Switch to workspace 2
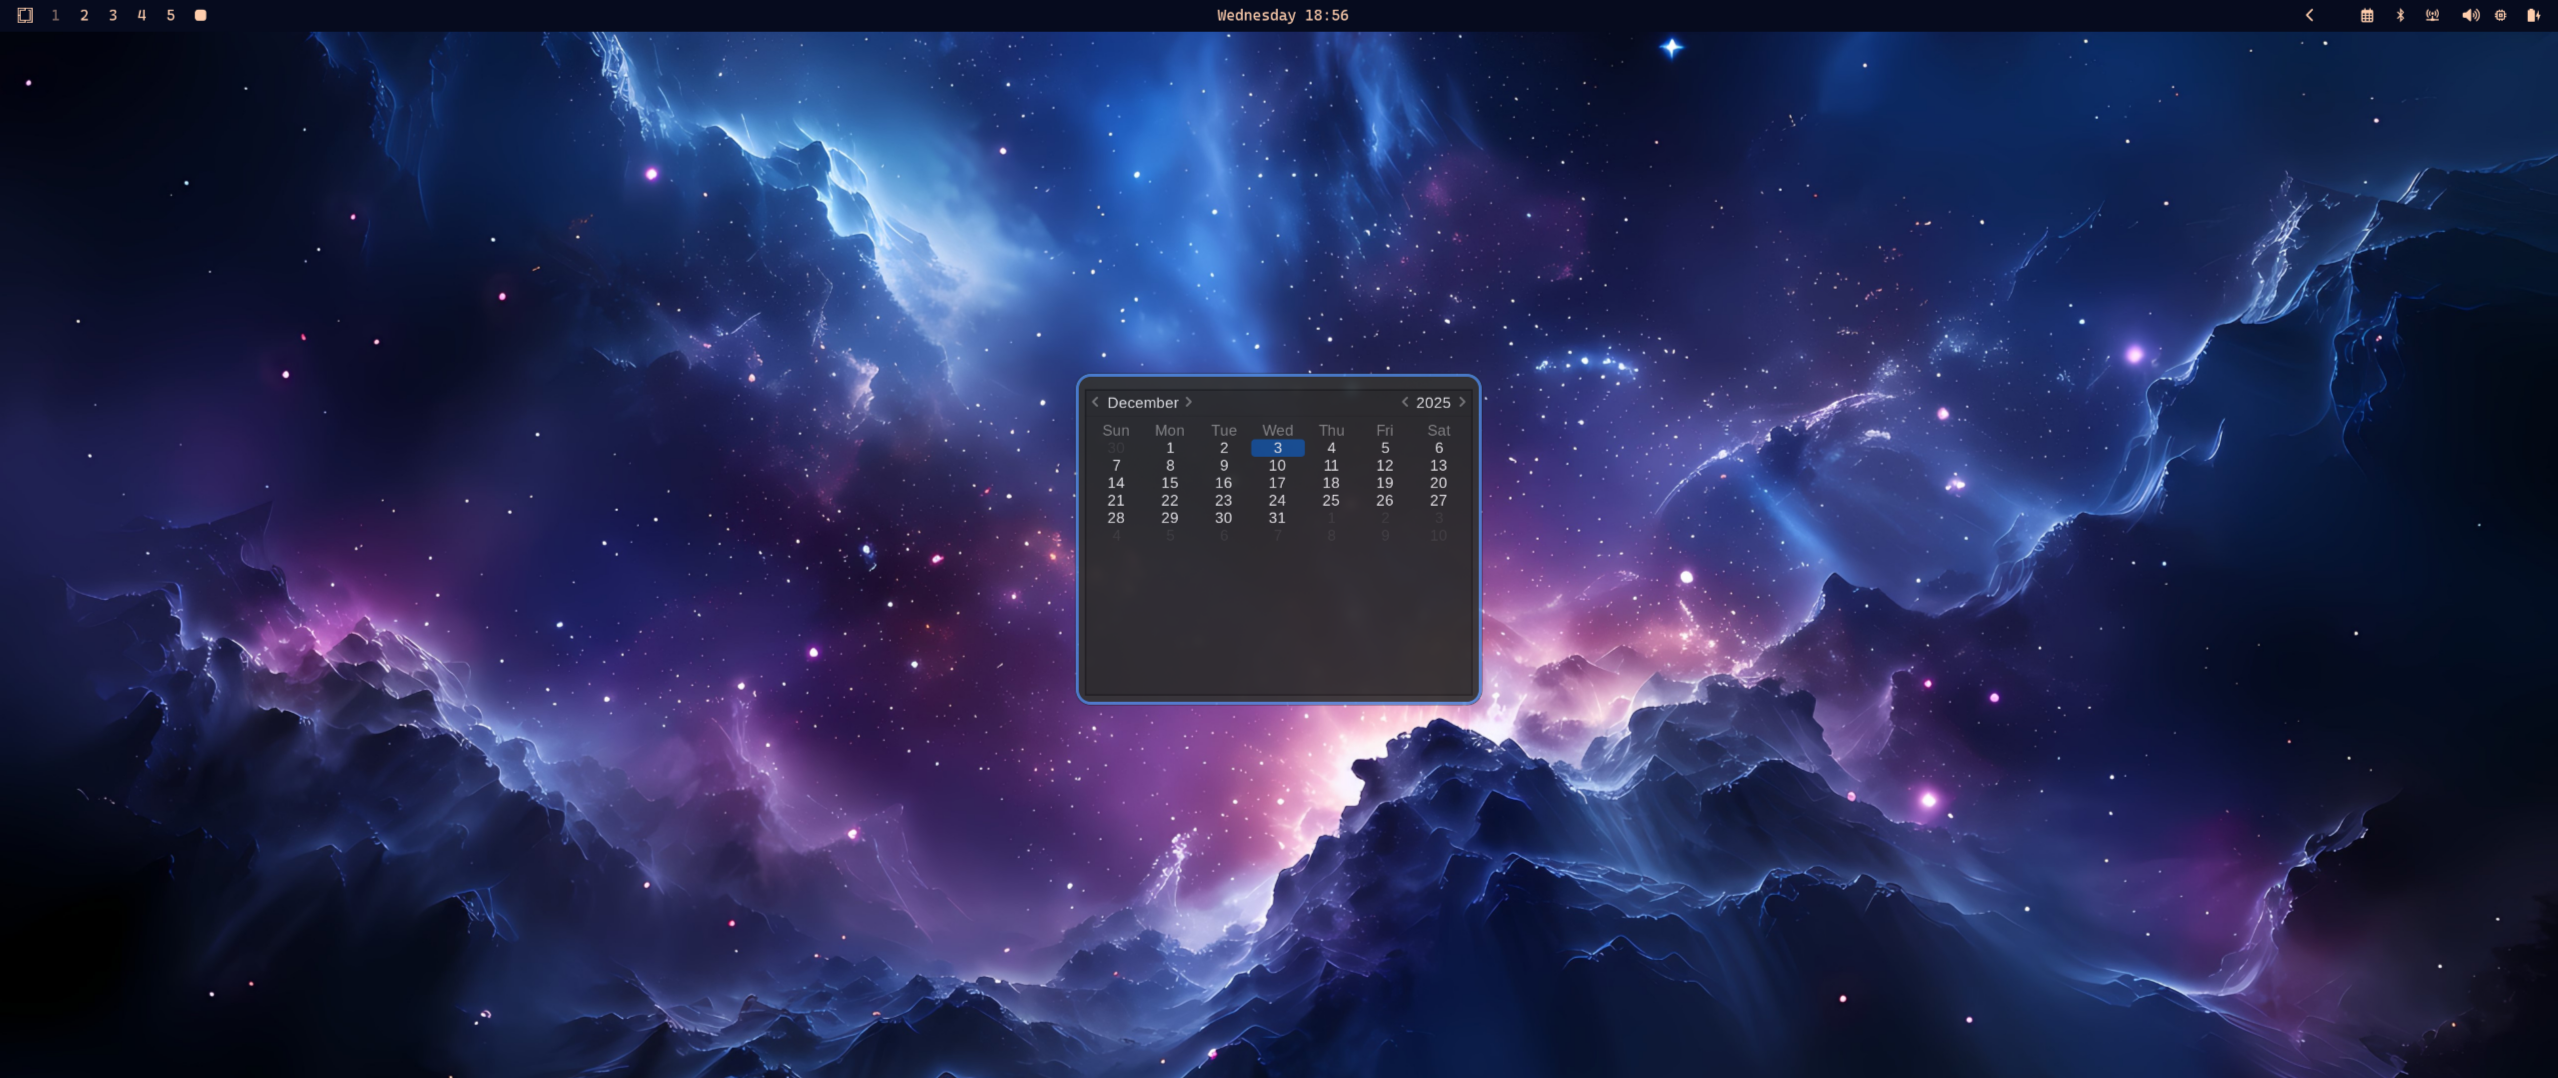This screenshot has width=2558, height=1078. tap(84, 15)
